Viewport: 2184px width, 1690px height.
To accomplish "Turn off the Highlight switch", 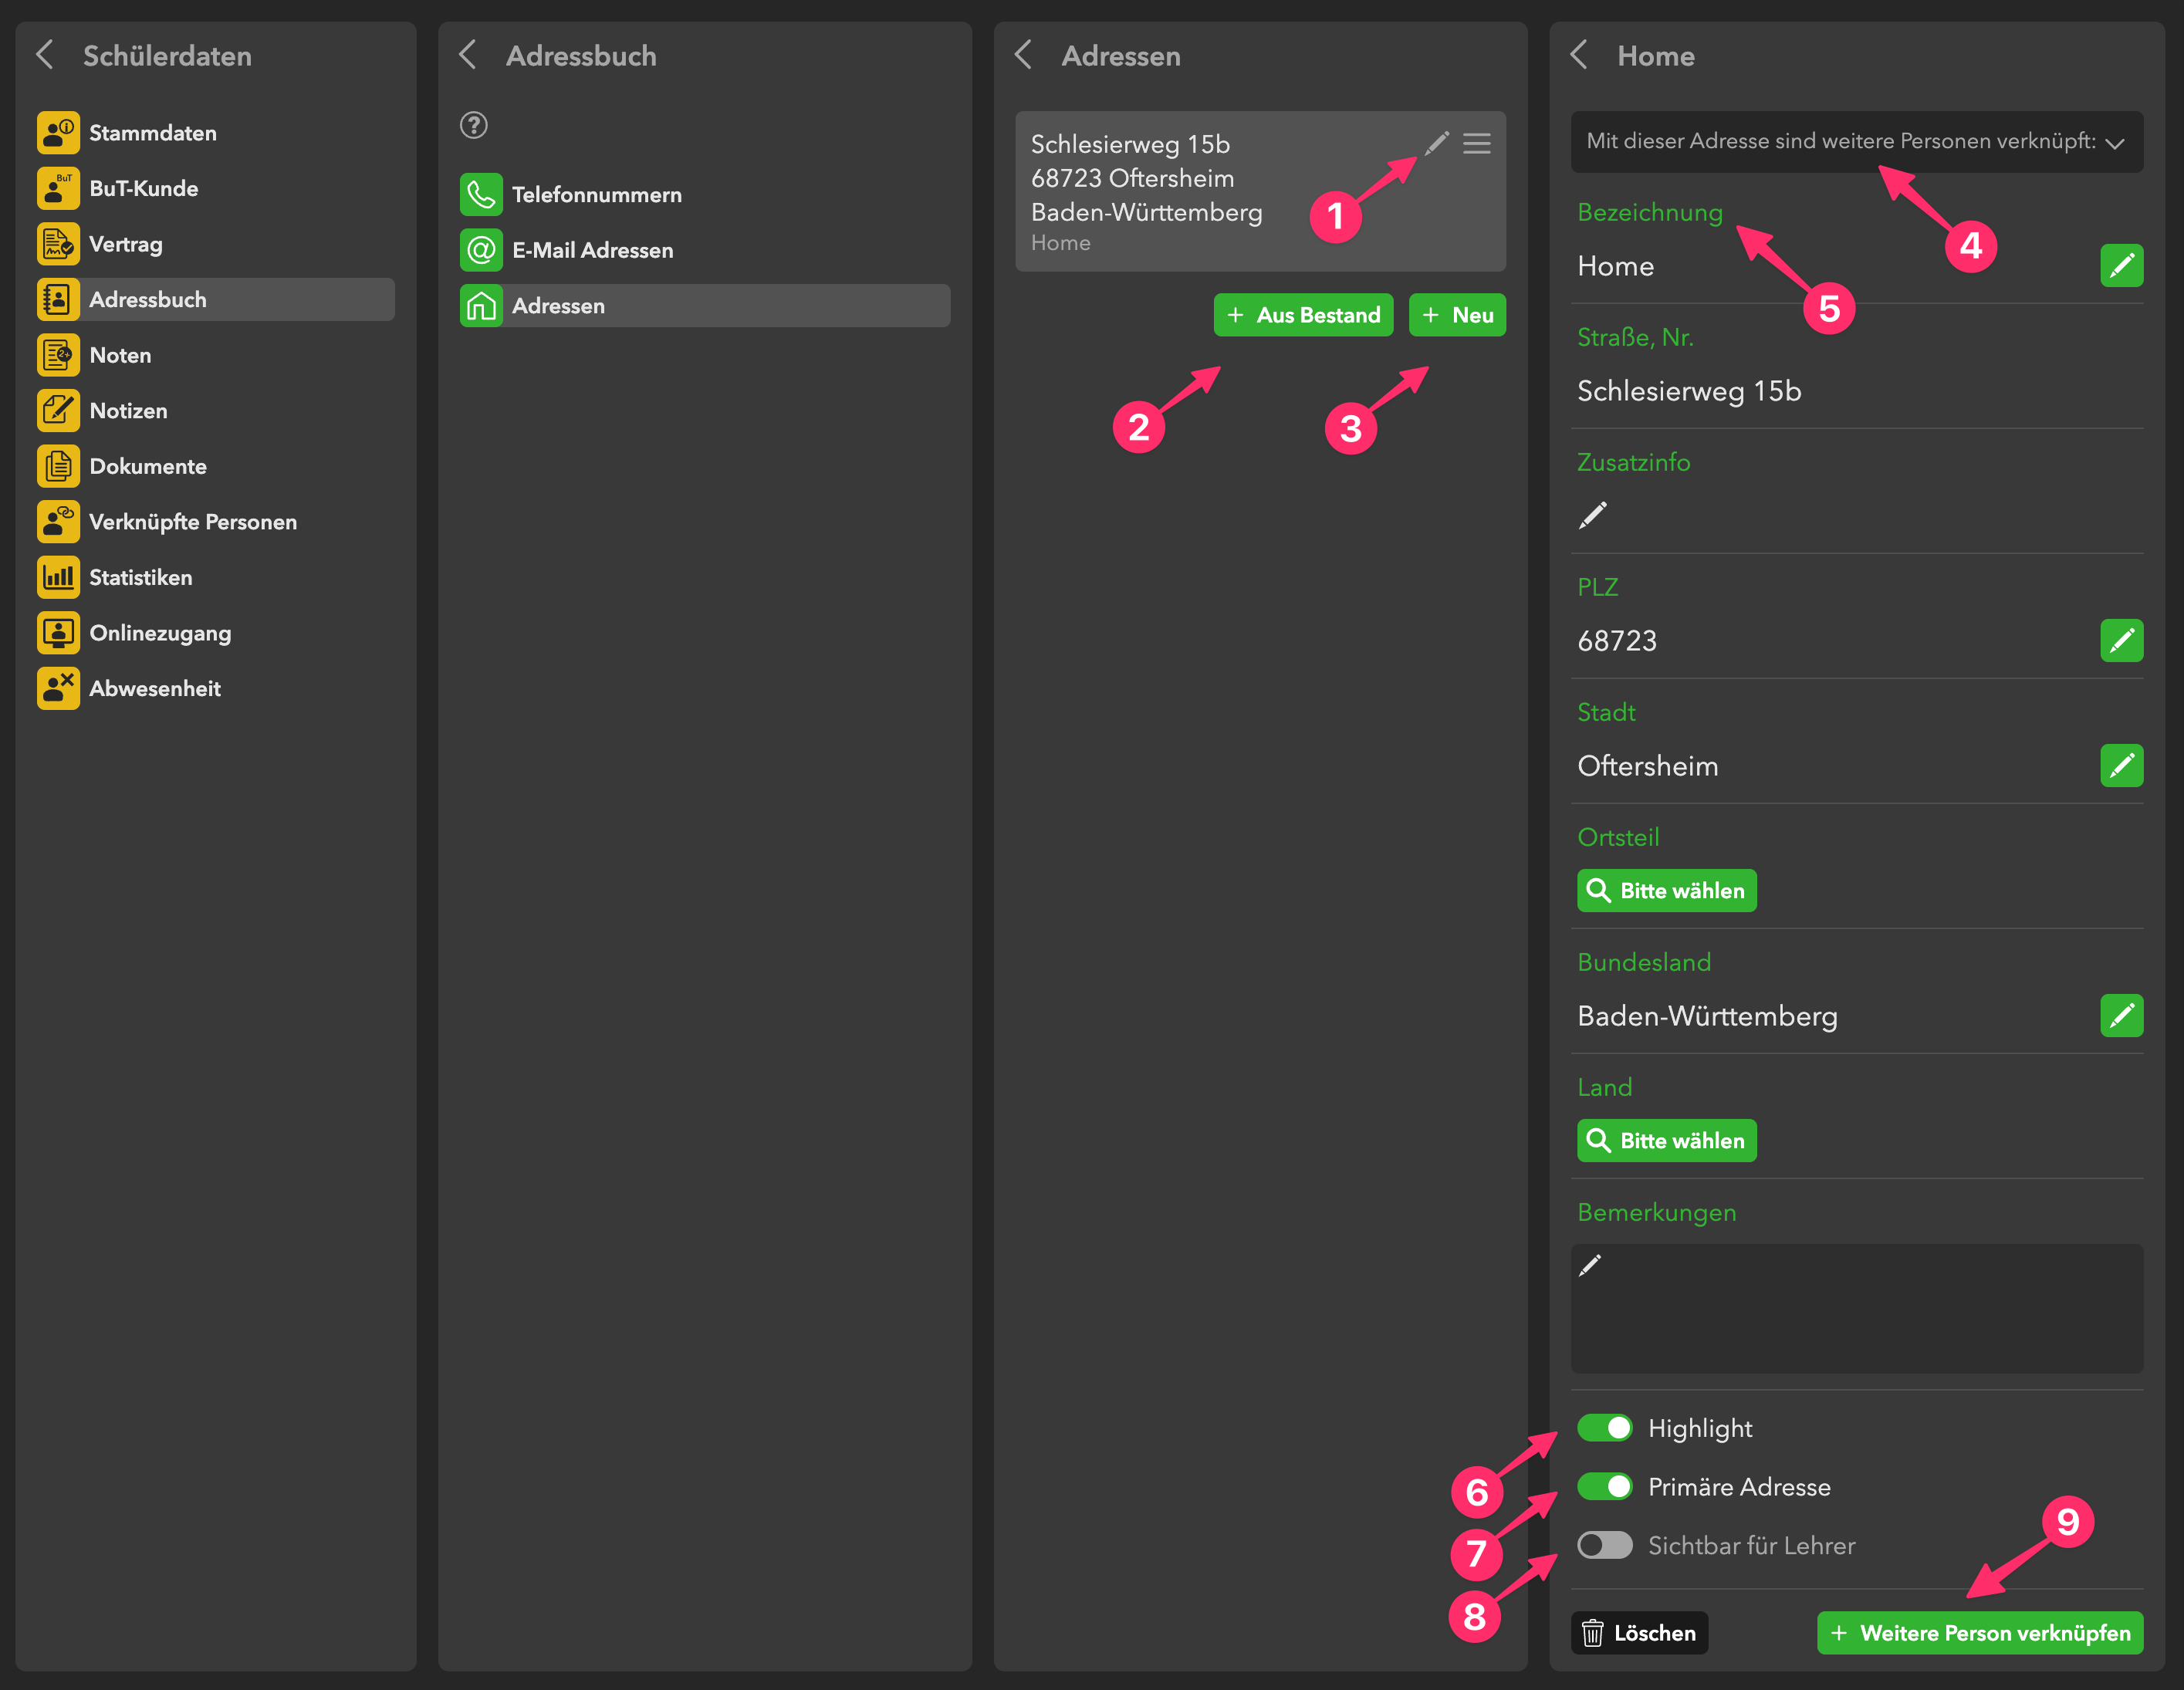I will click(1604, 1428).
